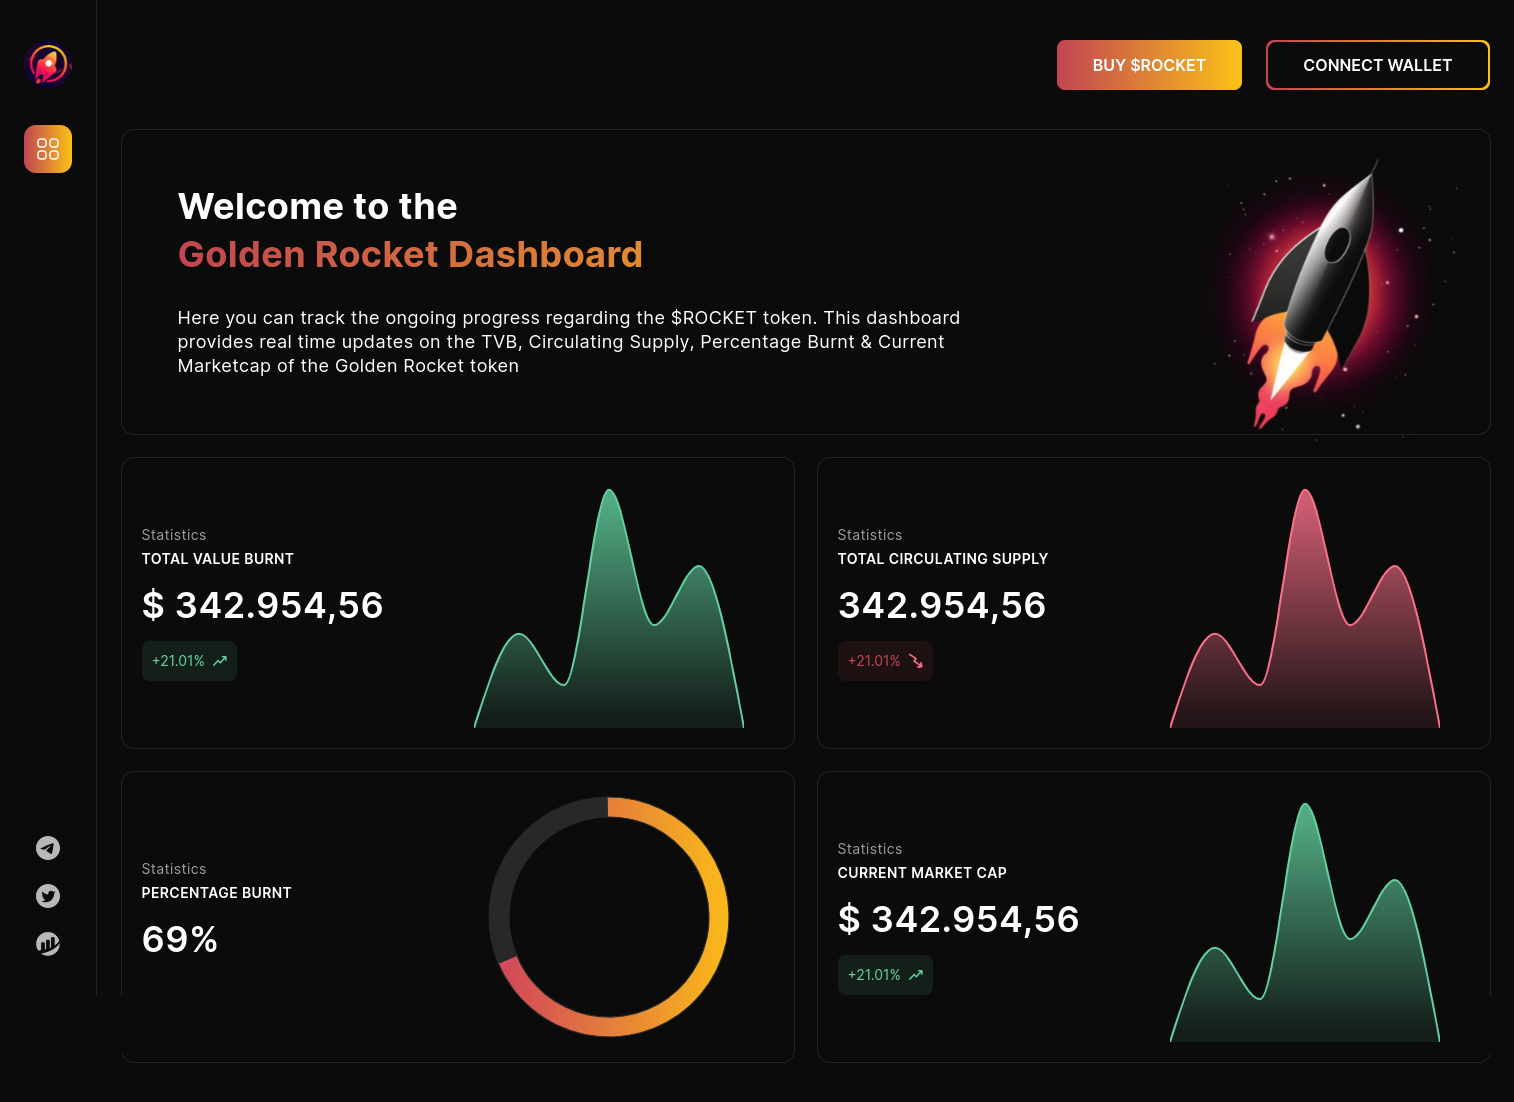
Task: Click the CONNECT WALLET button
Action: [1377, 65]
